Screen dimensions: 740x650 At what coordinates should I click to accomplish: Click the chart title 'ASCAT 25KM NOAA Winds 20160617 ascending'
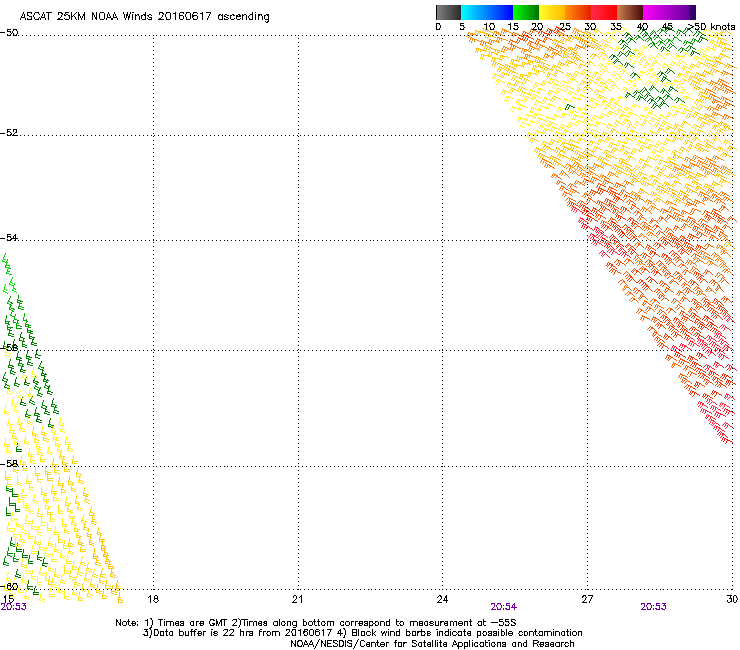[144, 17]
